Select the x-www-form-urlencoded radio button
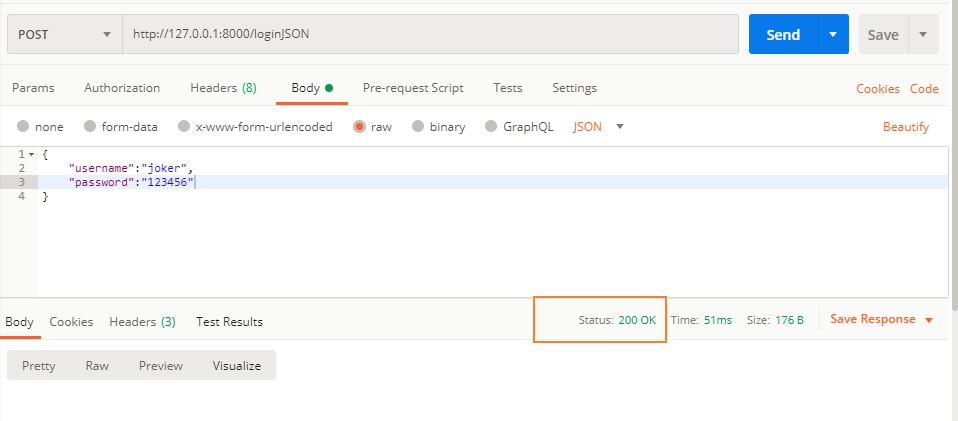 [x=184, y=126]
